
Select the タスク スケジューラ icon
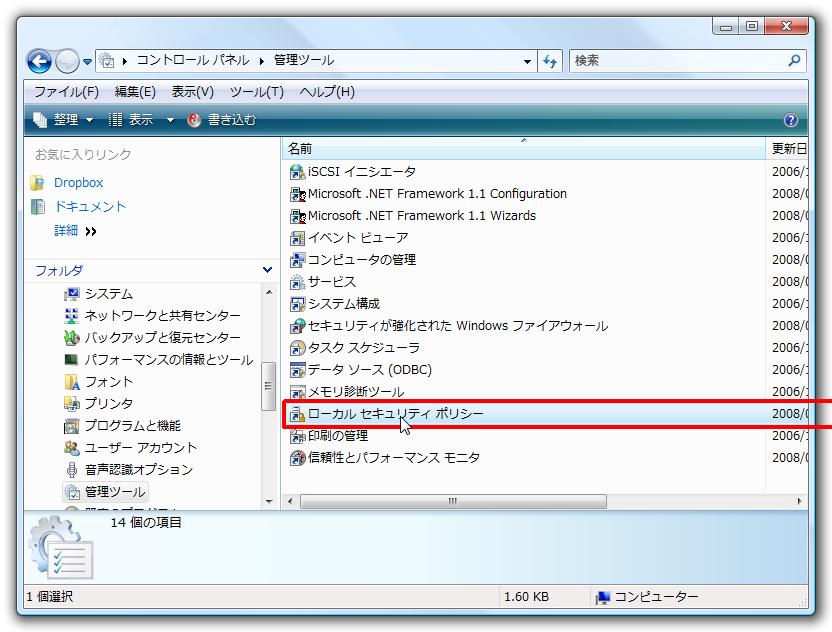297,348
